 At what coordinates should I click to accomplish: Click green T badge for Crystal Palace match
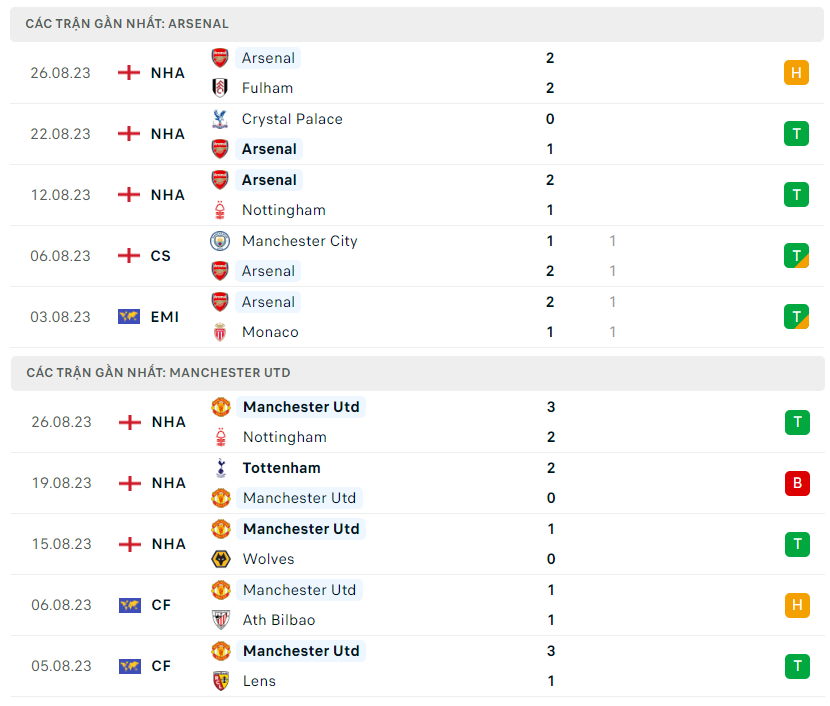796,134
